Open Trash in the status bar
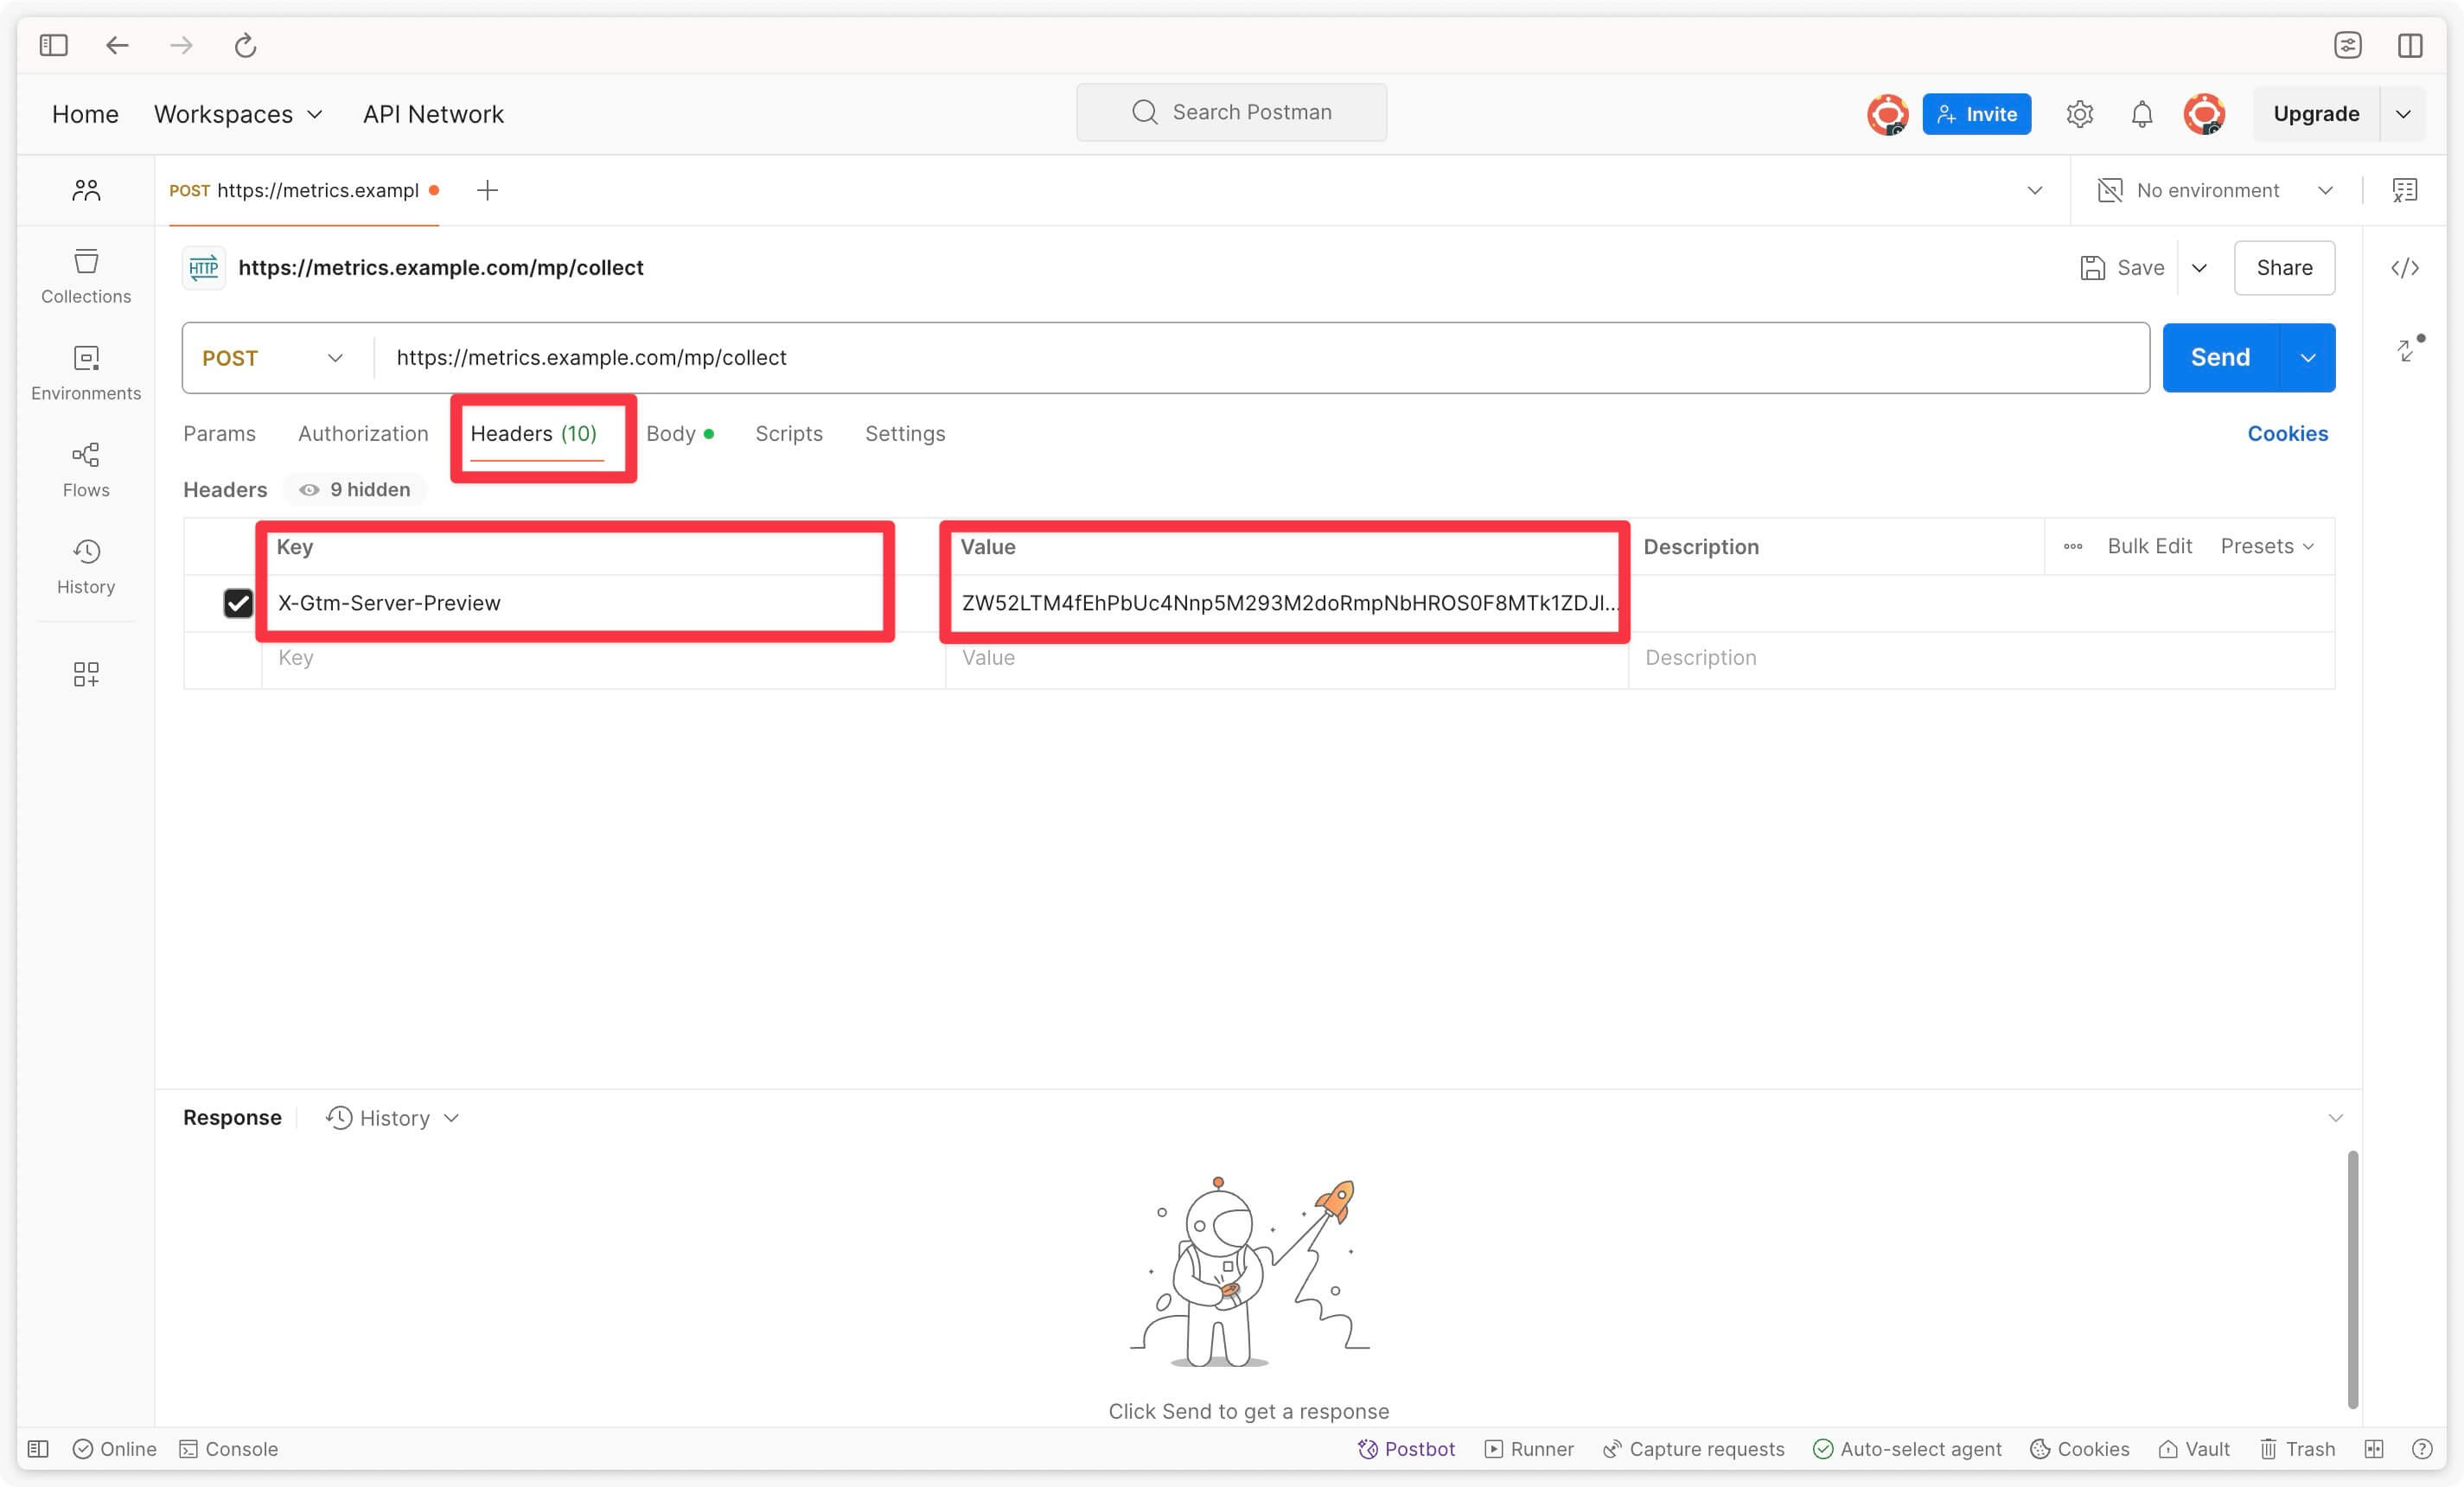Screen dimensions: 2464x1487 point(2297,1449)
